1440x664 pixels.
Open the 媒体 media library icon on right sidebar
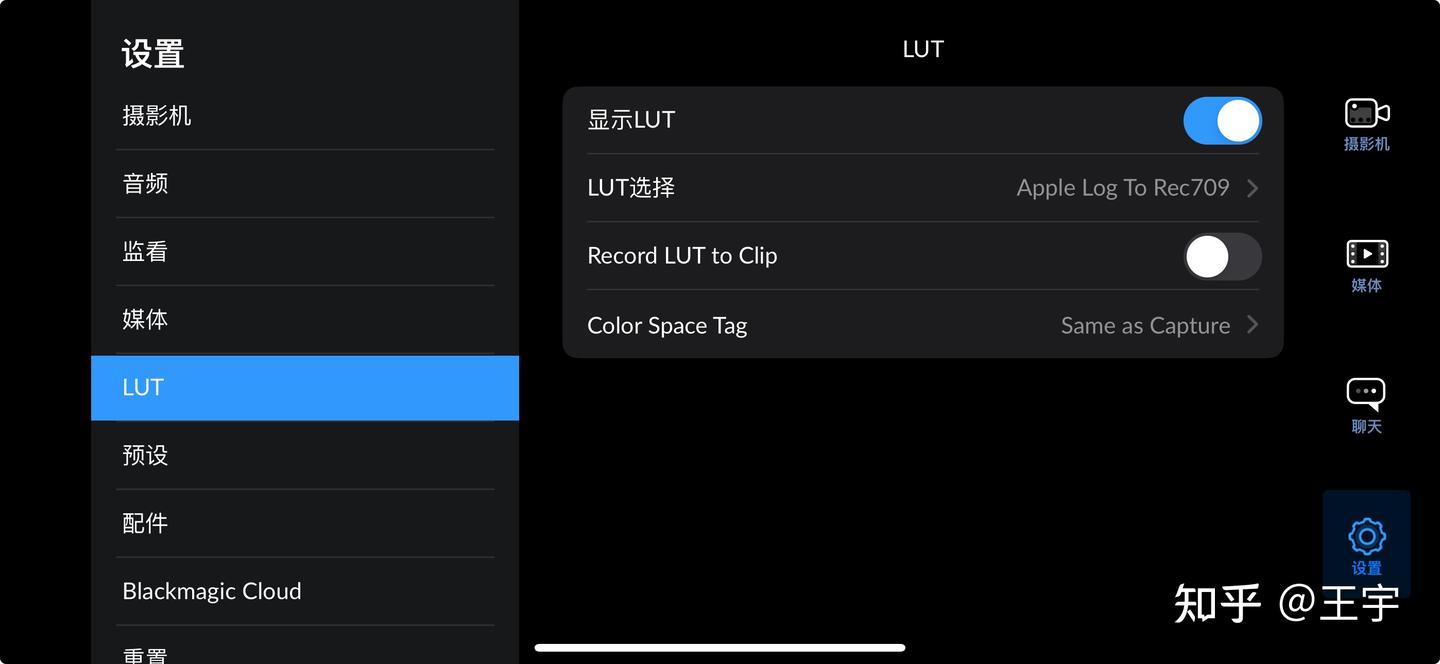point(1365,263)
